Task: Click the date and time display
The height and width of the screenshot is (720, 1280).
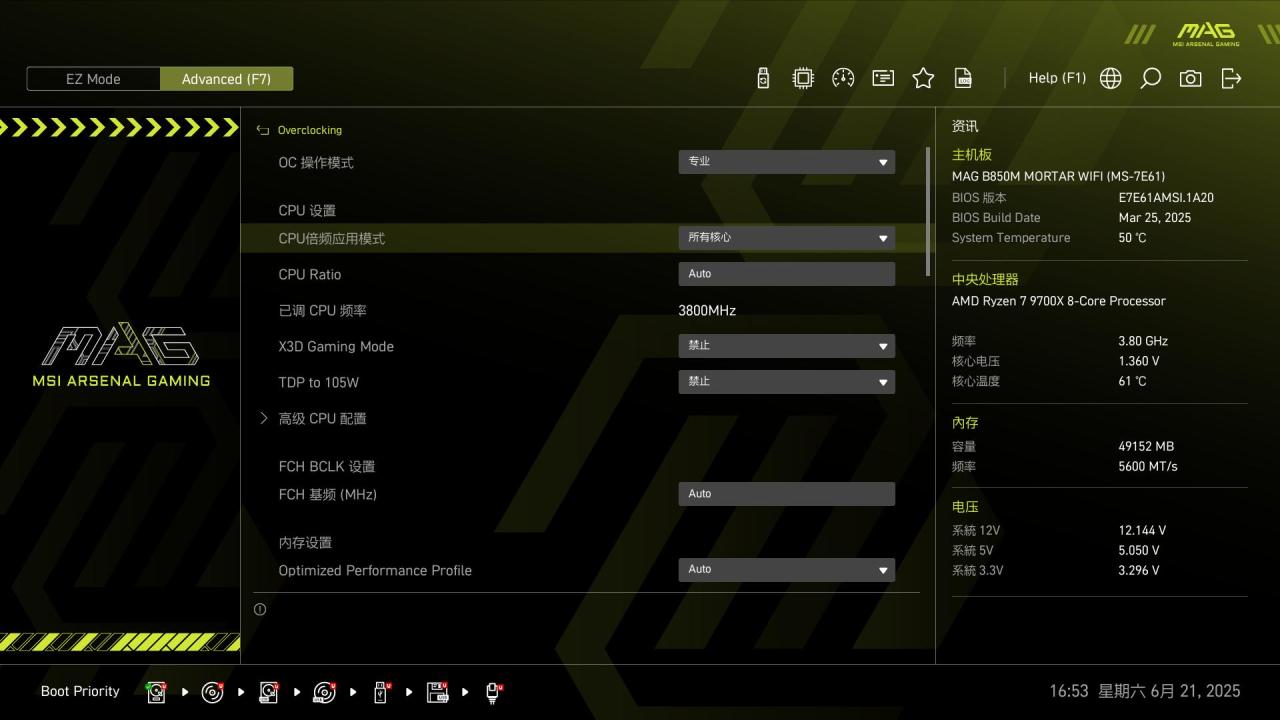Action: [1144, 691]
